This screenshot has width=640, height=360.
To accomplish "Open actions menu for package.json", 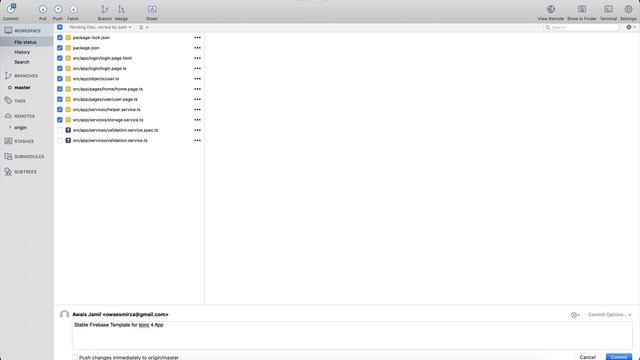I will [198, 48].
